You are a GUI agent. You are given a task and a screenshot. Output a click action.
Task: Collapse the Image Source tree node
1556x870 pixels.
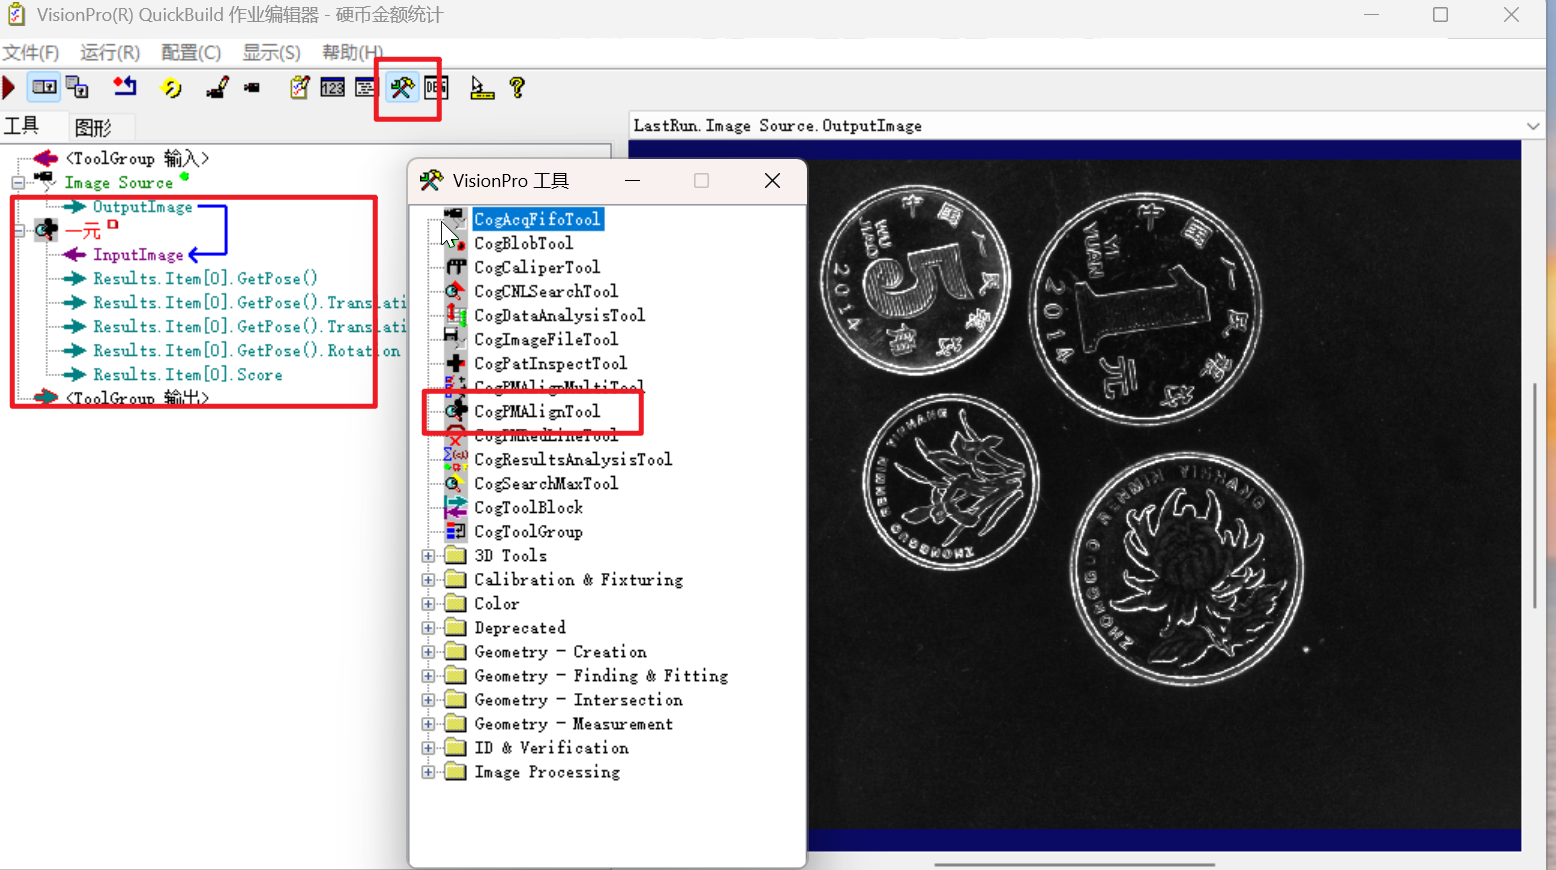[x=17, y=183]
